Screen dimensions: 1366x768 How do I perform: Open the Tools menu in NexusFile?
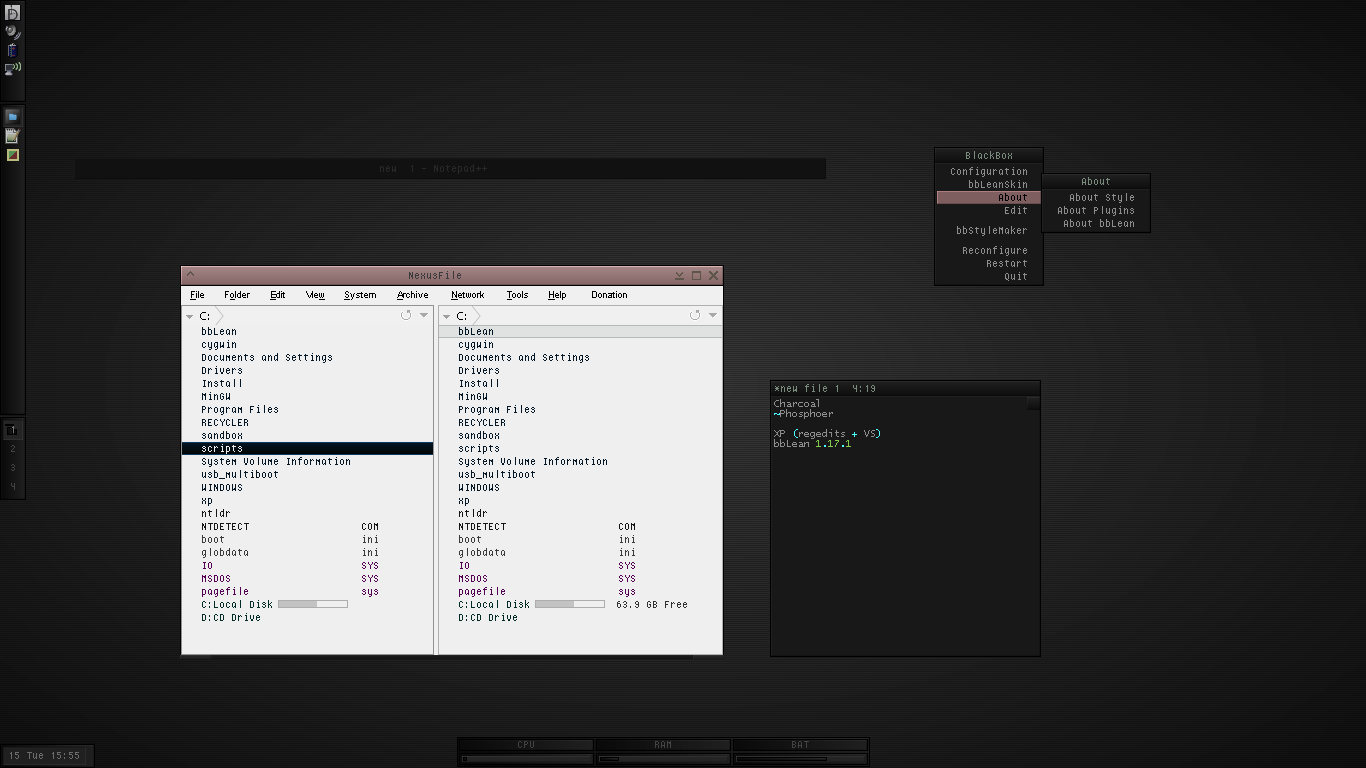(517, 295)
